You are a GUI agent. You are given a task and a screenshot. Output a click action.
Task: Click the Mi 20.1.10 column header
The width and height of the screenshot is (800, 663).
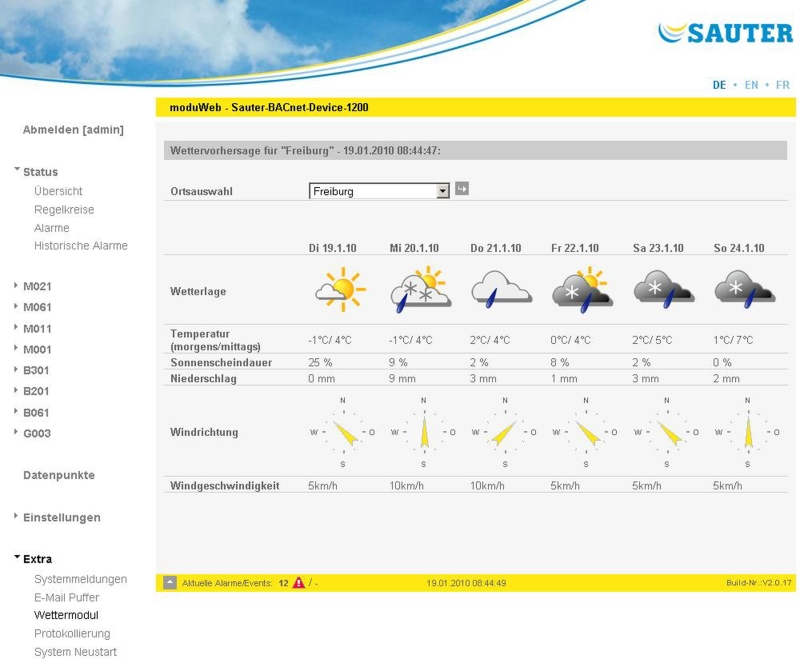(x=414, y=248)
